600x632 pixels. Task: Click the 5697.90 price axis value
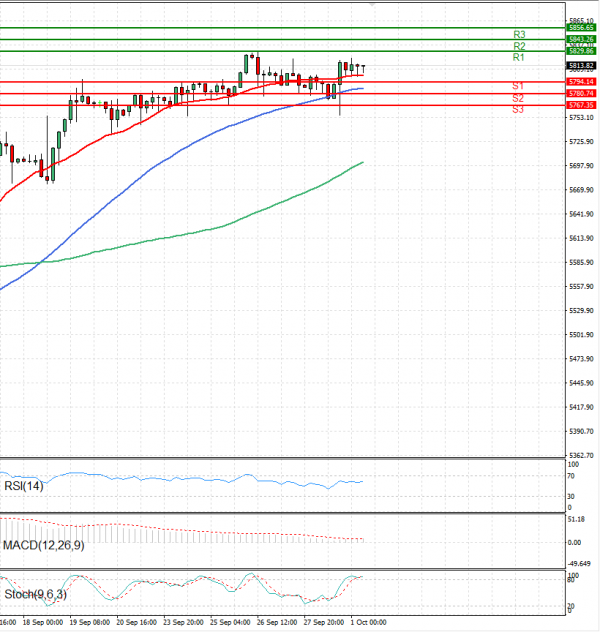coord(581,166)
